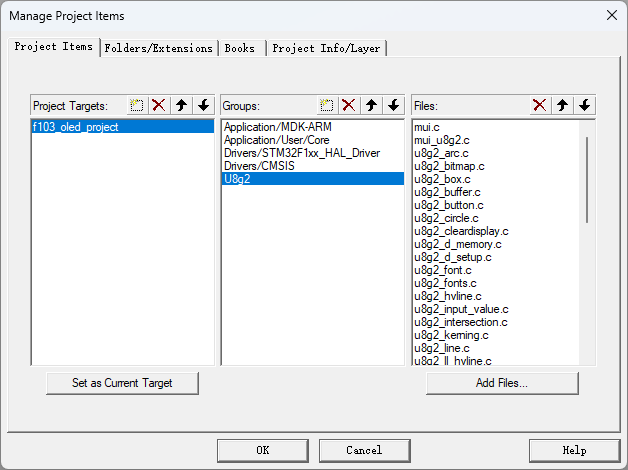
Task: Select file u8g2_font.c
Action: (x=496, y=270)
